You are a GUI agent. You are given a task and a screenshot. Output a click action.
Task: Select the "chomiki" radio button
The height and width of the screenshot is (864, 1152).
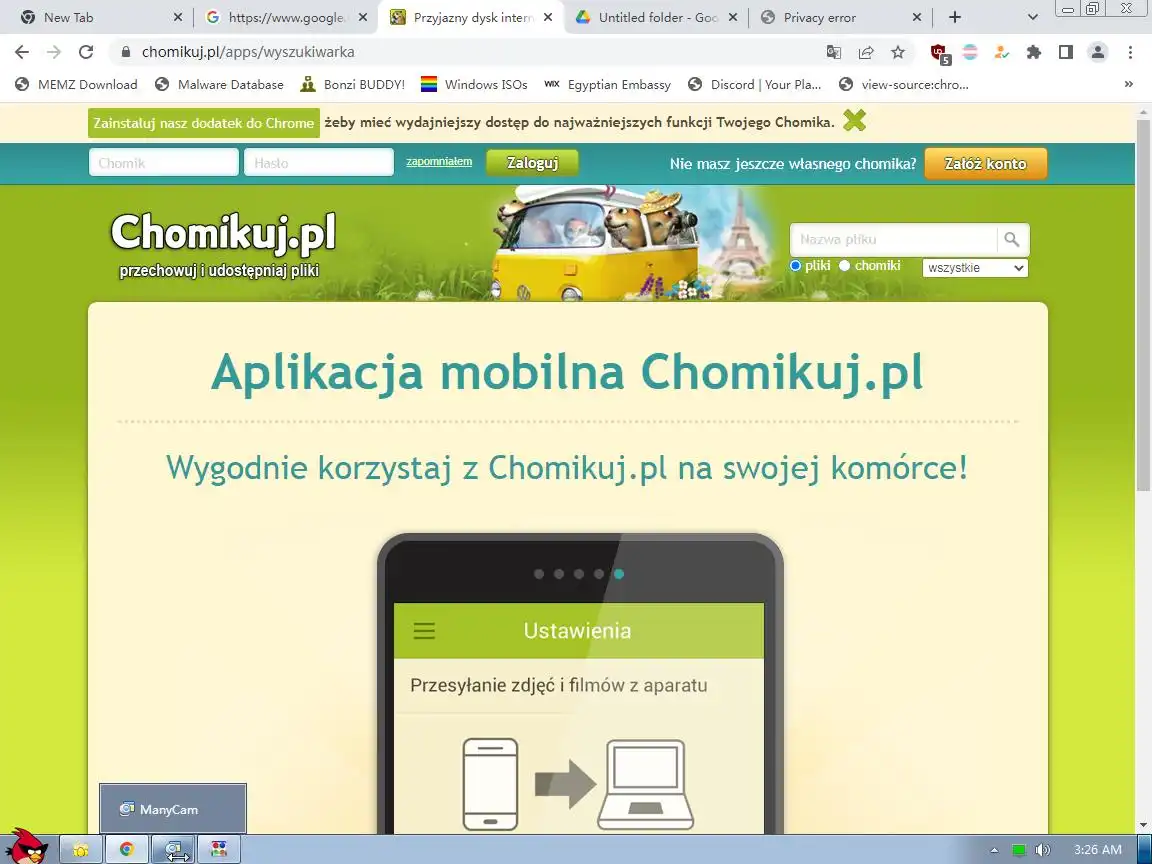tap(844, 266)
